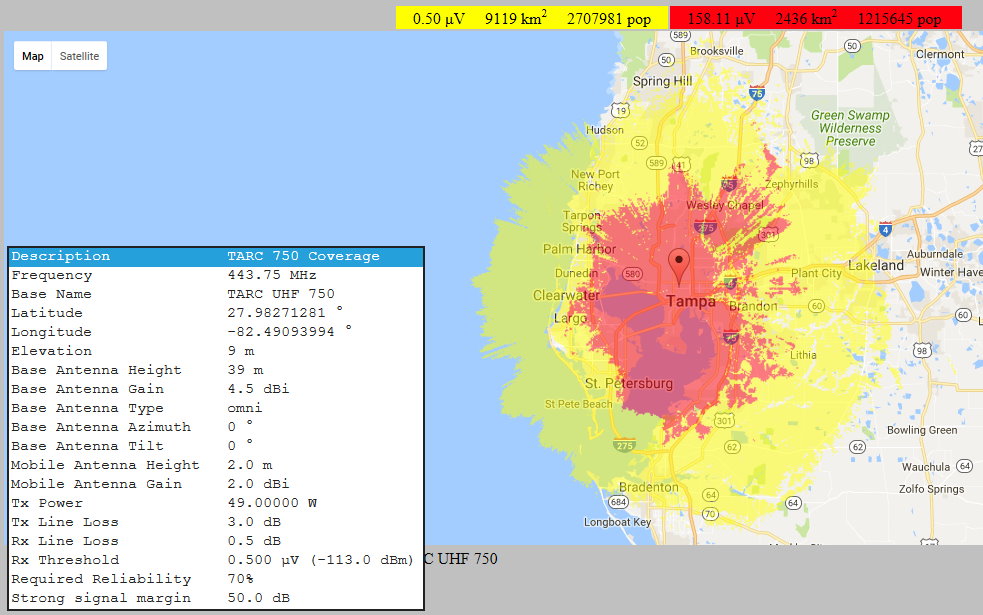Image resolution: width=983 pixels, height=615 pixels.
Task: Select the Map view tab
Action: (32, 56)
